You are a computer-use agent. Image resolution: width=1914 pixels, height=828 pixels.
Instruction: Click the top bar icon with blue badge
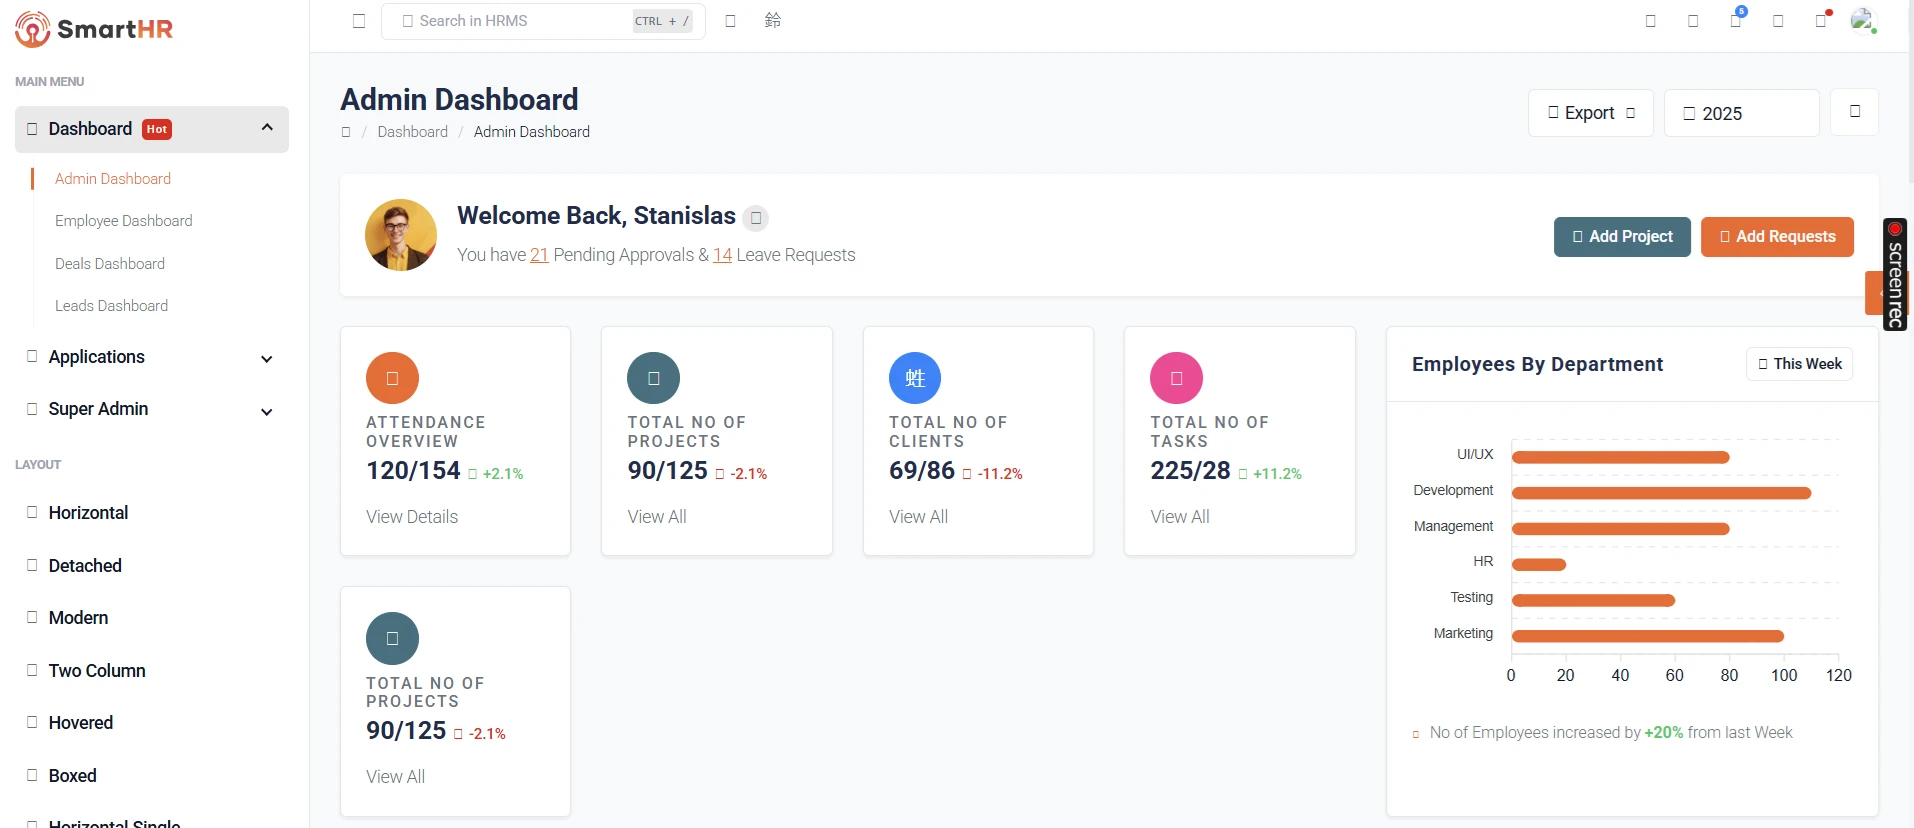point(1736,20)
